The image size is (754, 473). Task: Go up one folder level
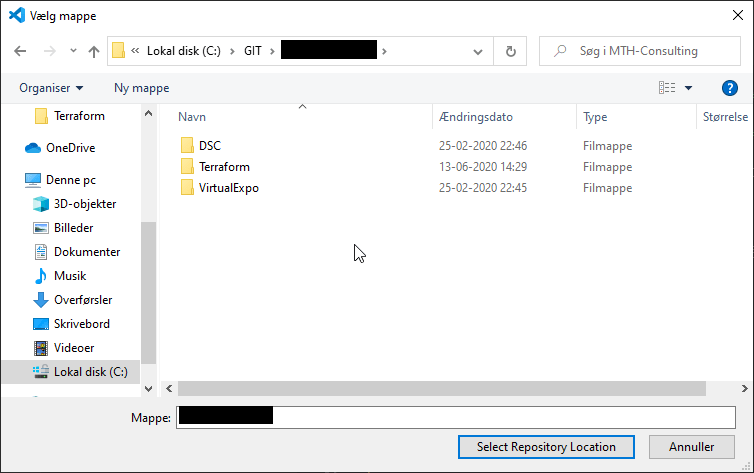[x=94, y=51]
